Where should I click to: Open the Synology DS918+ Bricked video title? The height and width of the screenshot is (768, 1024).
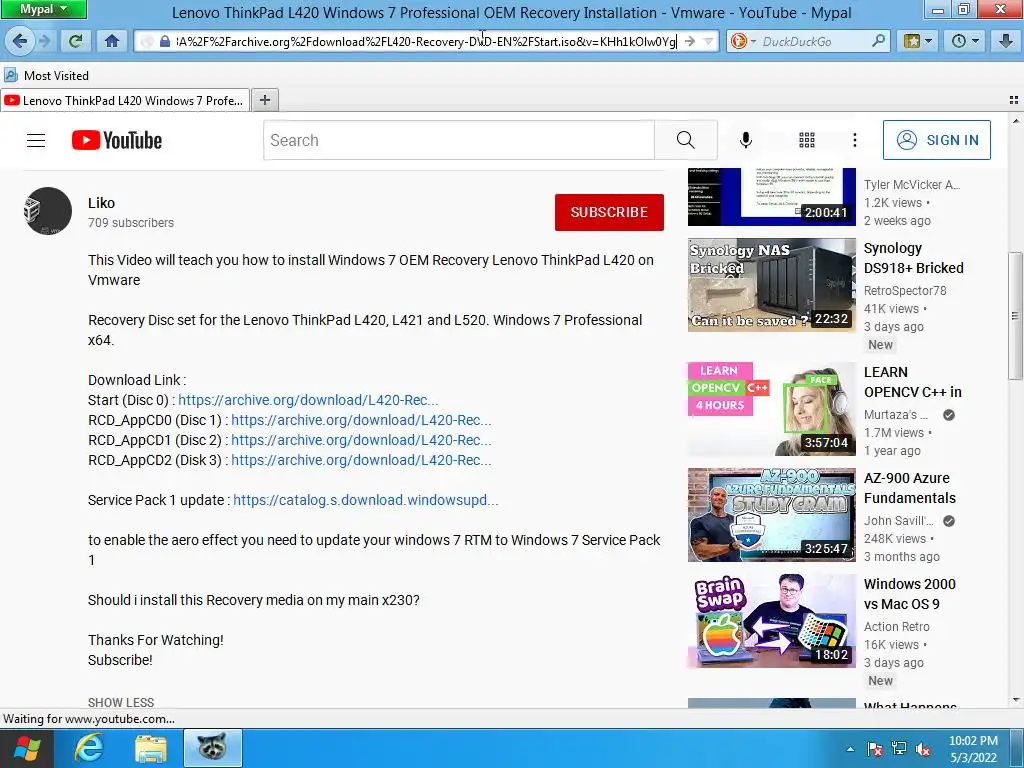(914, 258)
